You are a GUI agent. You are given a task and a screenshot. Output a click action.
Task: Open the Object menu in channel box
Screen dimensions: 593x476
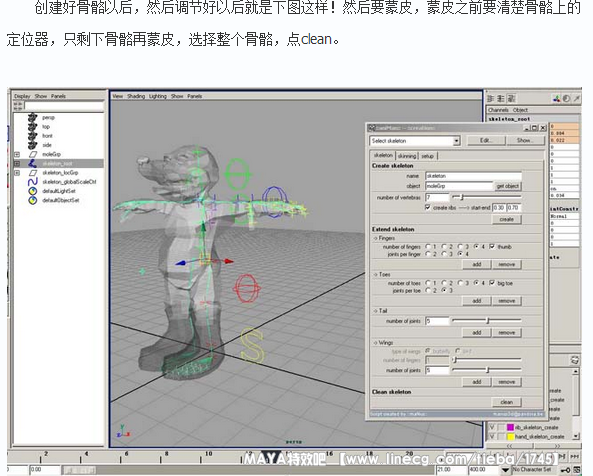(520, 110)
